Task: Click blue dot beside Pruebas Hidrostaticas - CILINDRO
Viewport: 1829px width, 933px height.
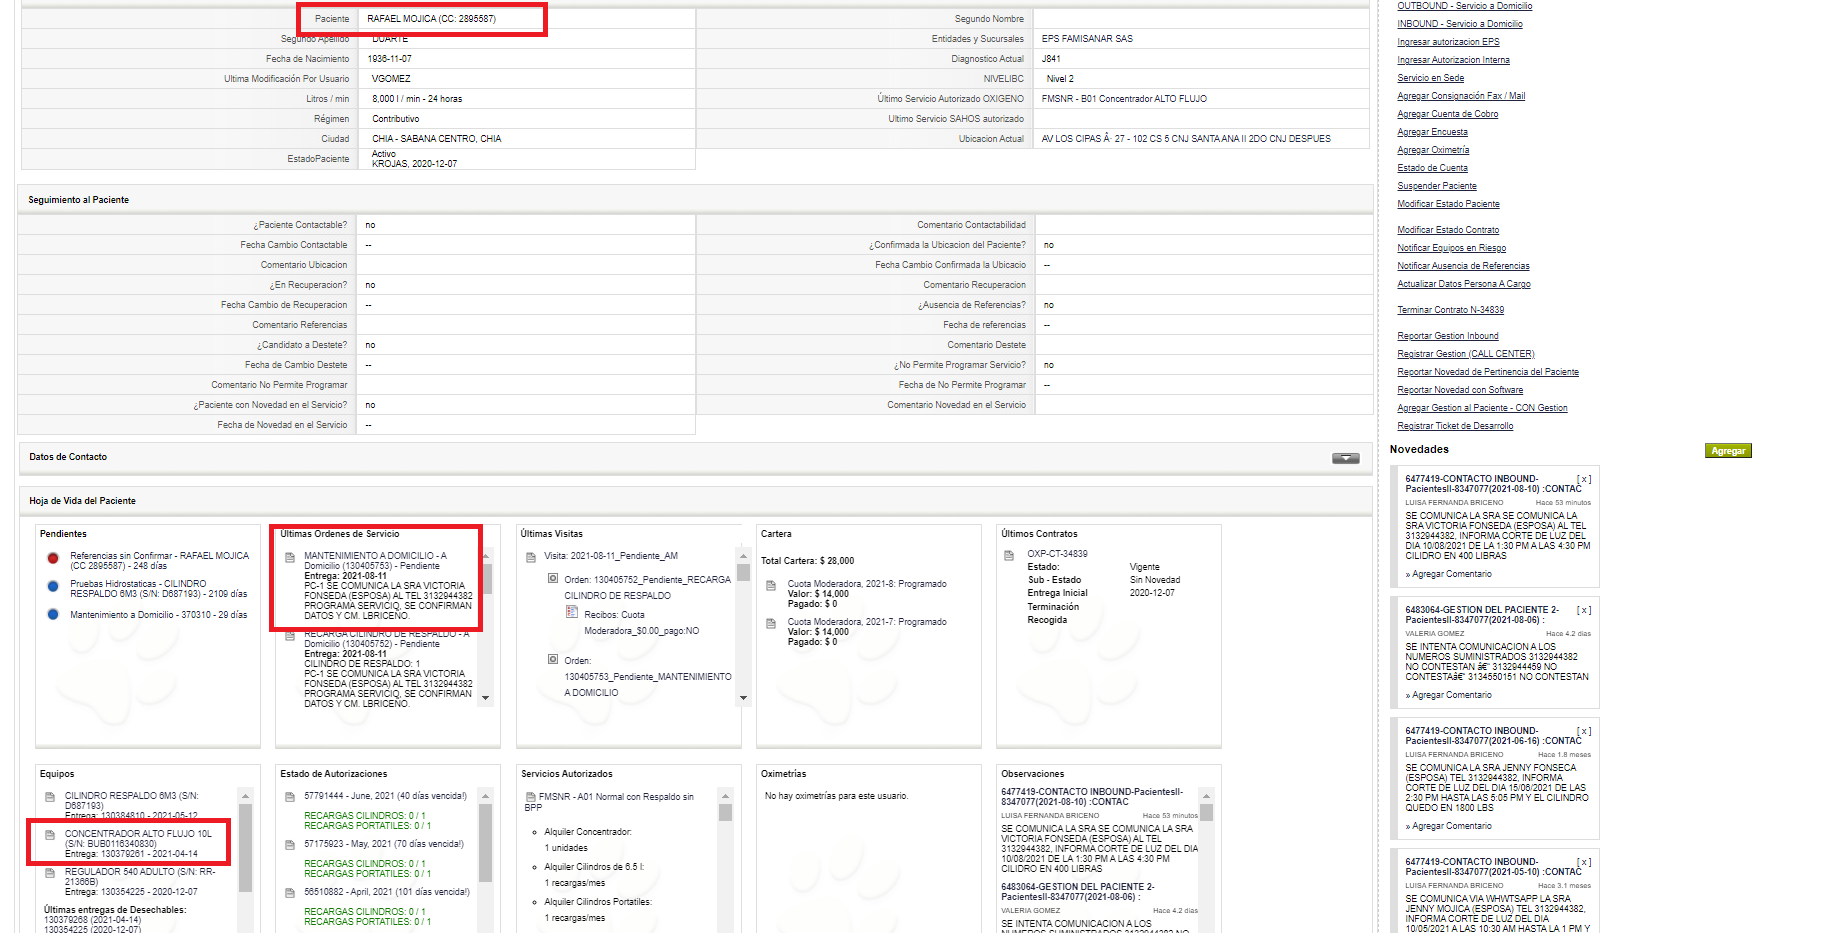Action: pos(52,586)
